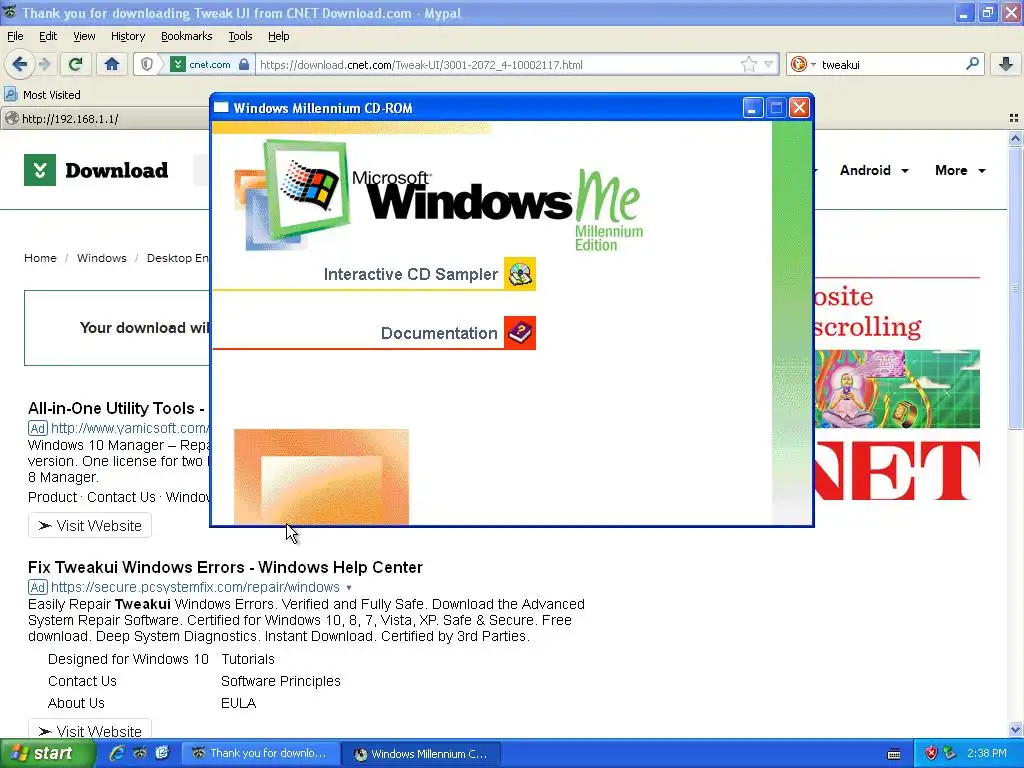The height and width of the screenshot is (768, 1024).
Task: Click the browser Forward arrow button
Action: pos(44,64)
